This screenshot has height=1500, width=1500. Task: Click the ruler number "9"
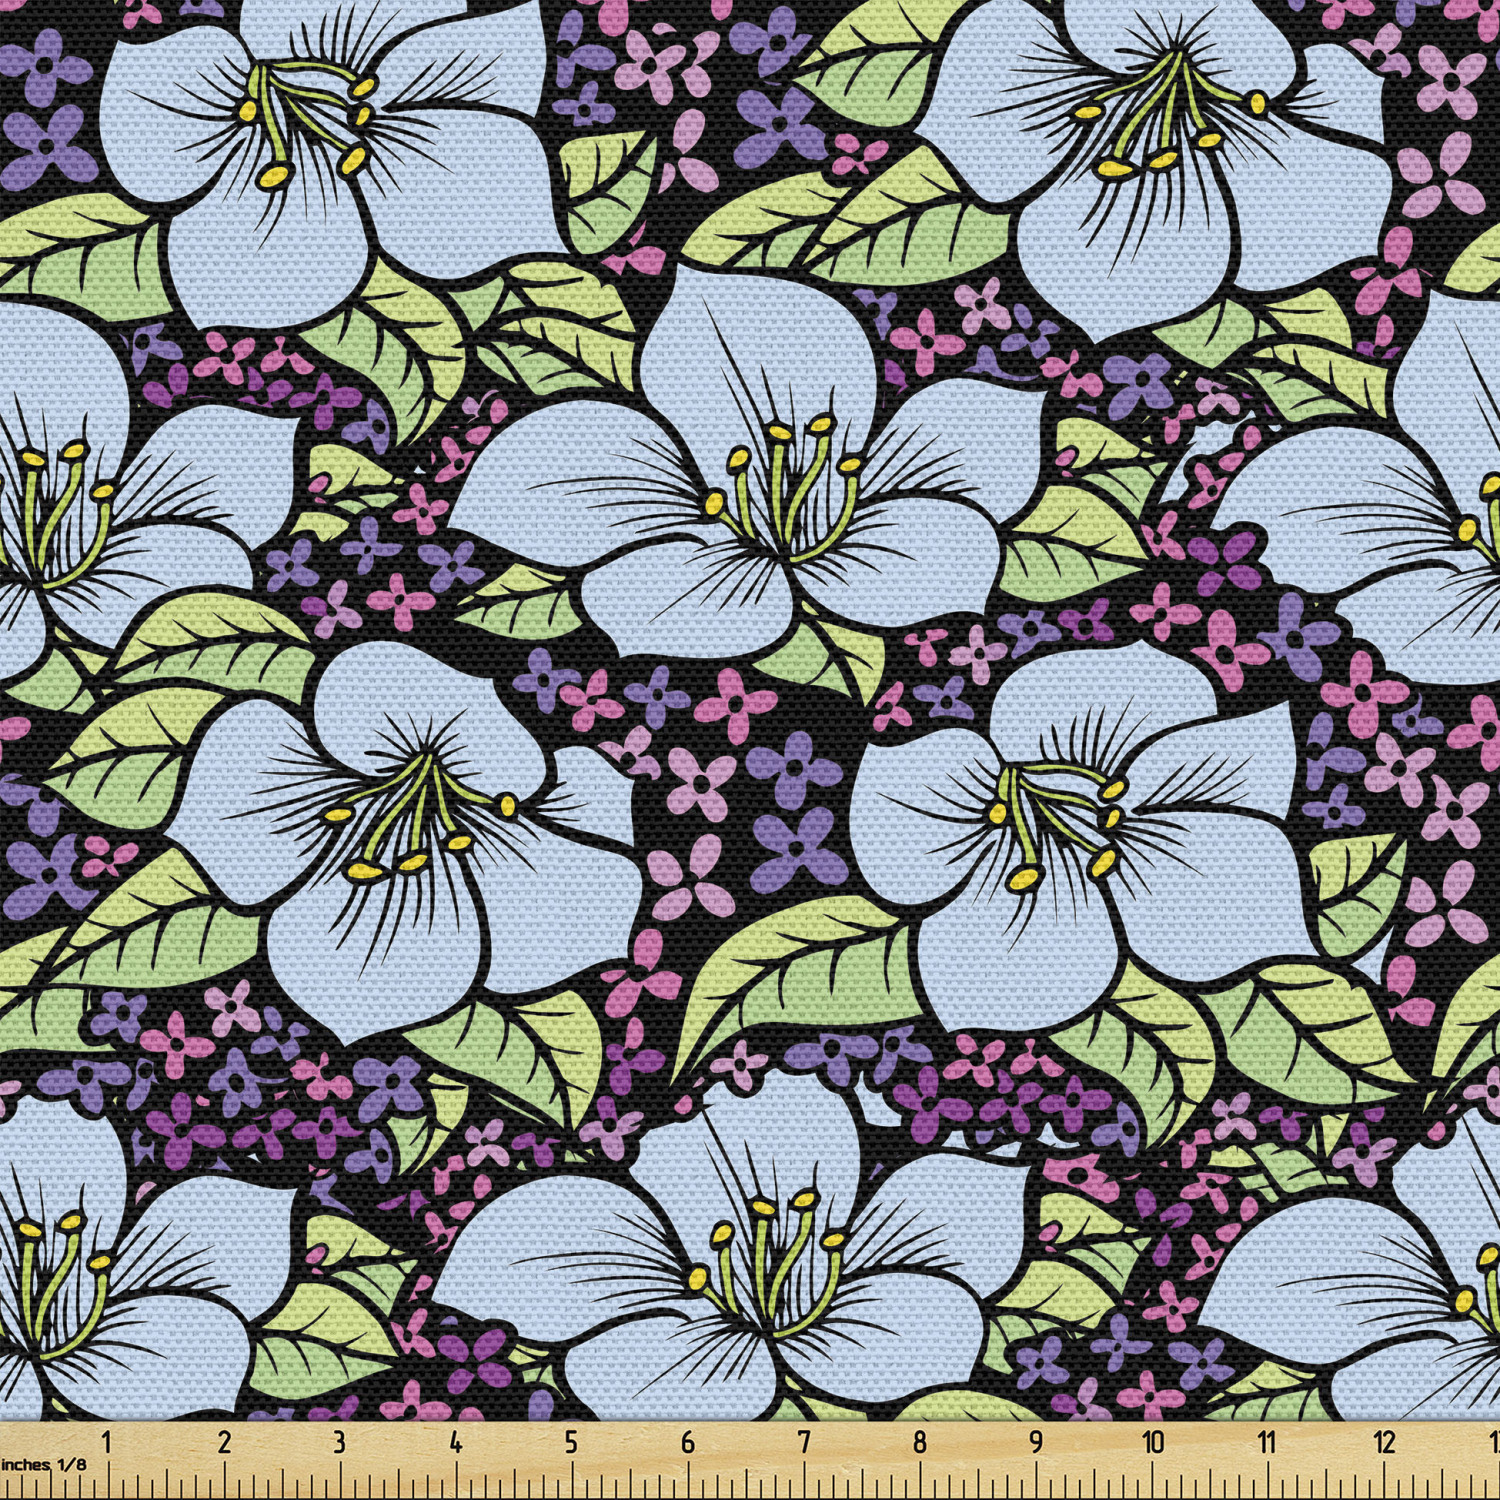click(x=1036, y=1442)
